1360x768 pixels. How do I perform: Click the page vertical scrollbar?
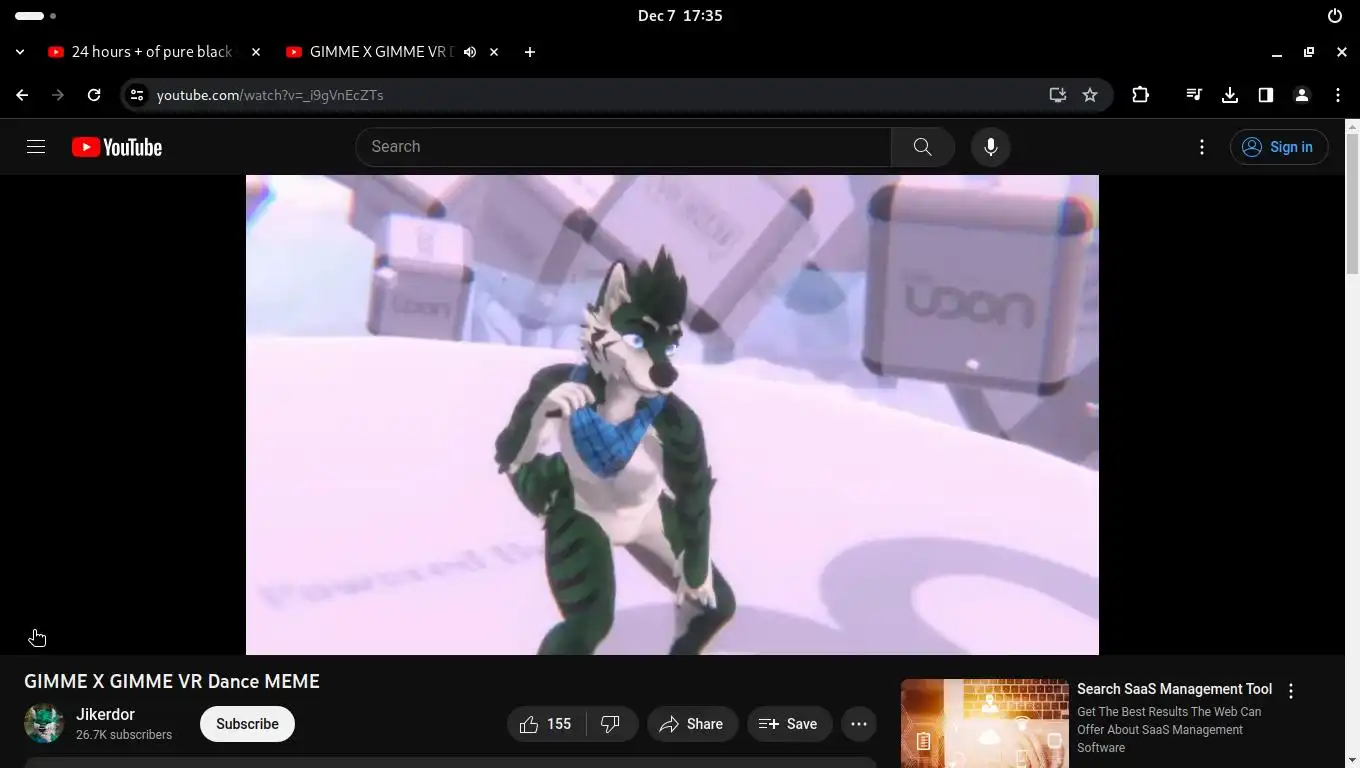click(1352, 205)
